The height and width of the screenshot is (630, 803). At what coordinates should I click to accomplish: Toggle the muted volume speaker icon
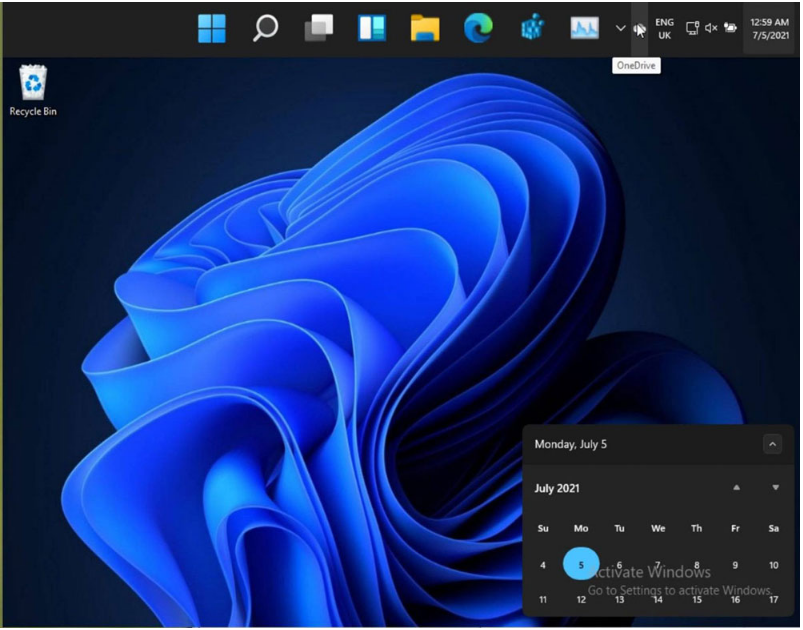click(x=711, y=28)
